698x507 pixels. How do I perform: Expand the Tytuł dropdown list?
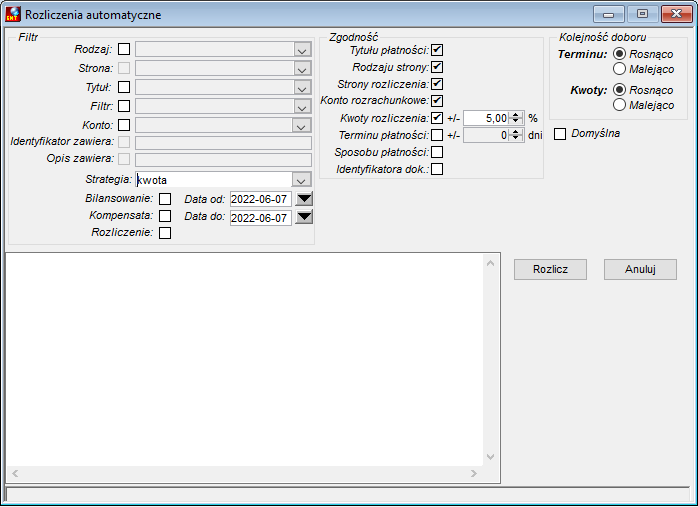pyautogui.click(x=302, y=87)
